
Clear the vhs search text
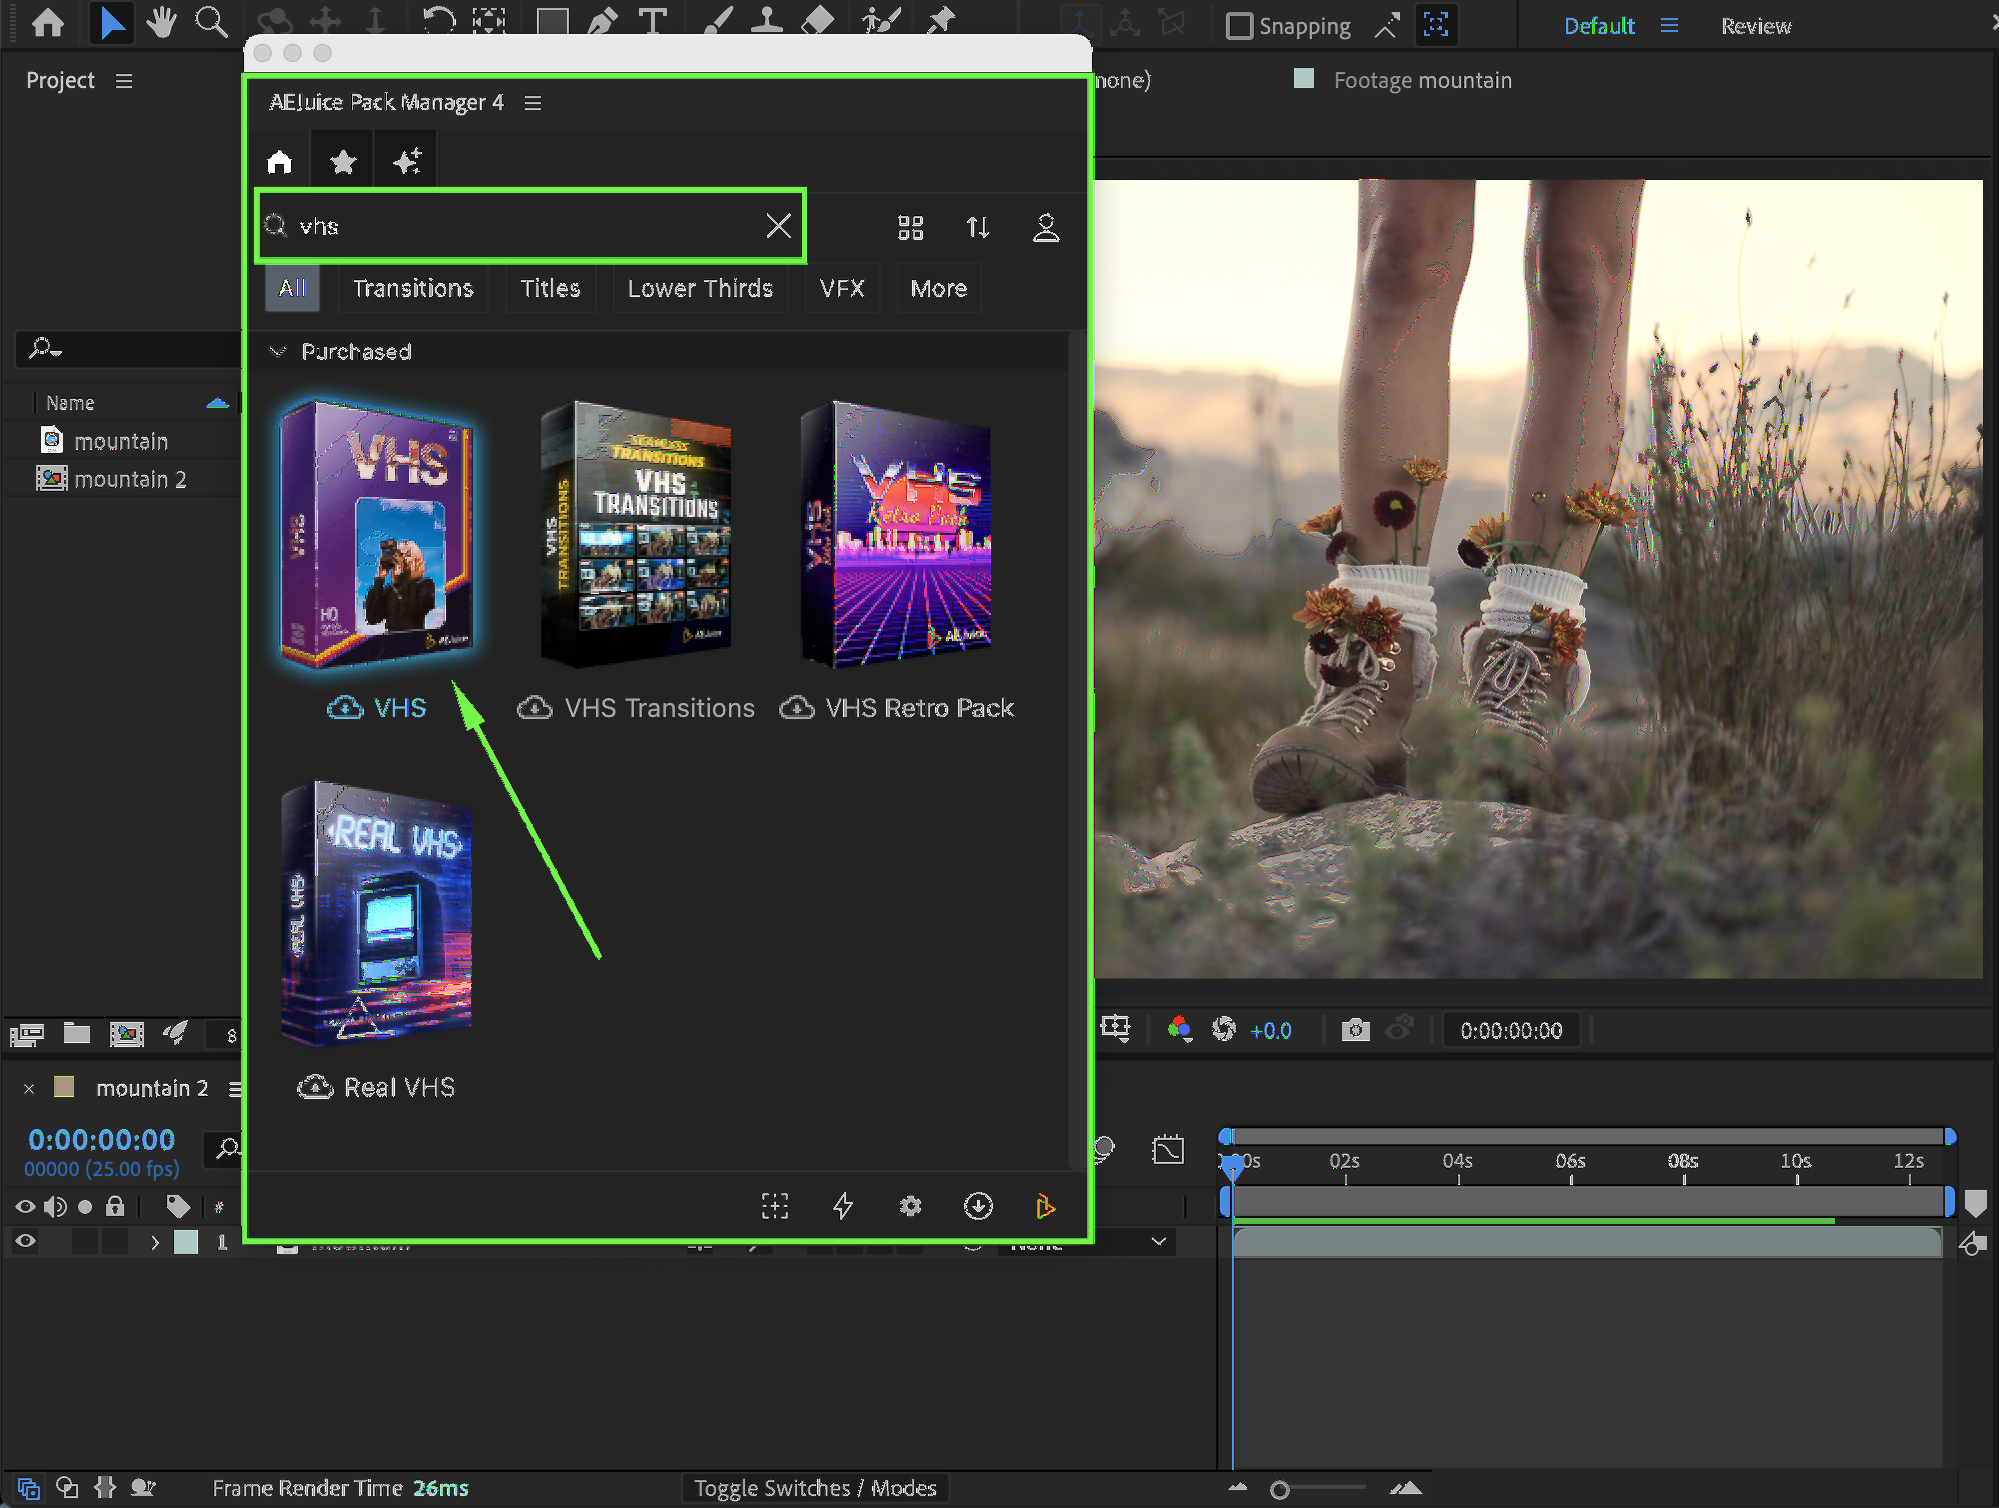778,226
